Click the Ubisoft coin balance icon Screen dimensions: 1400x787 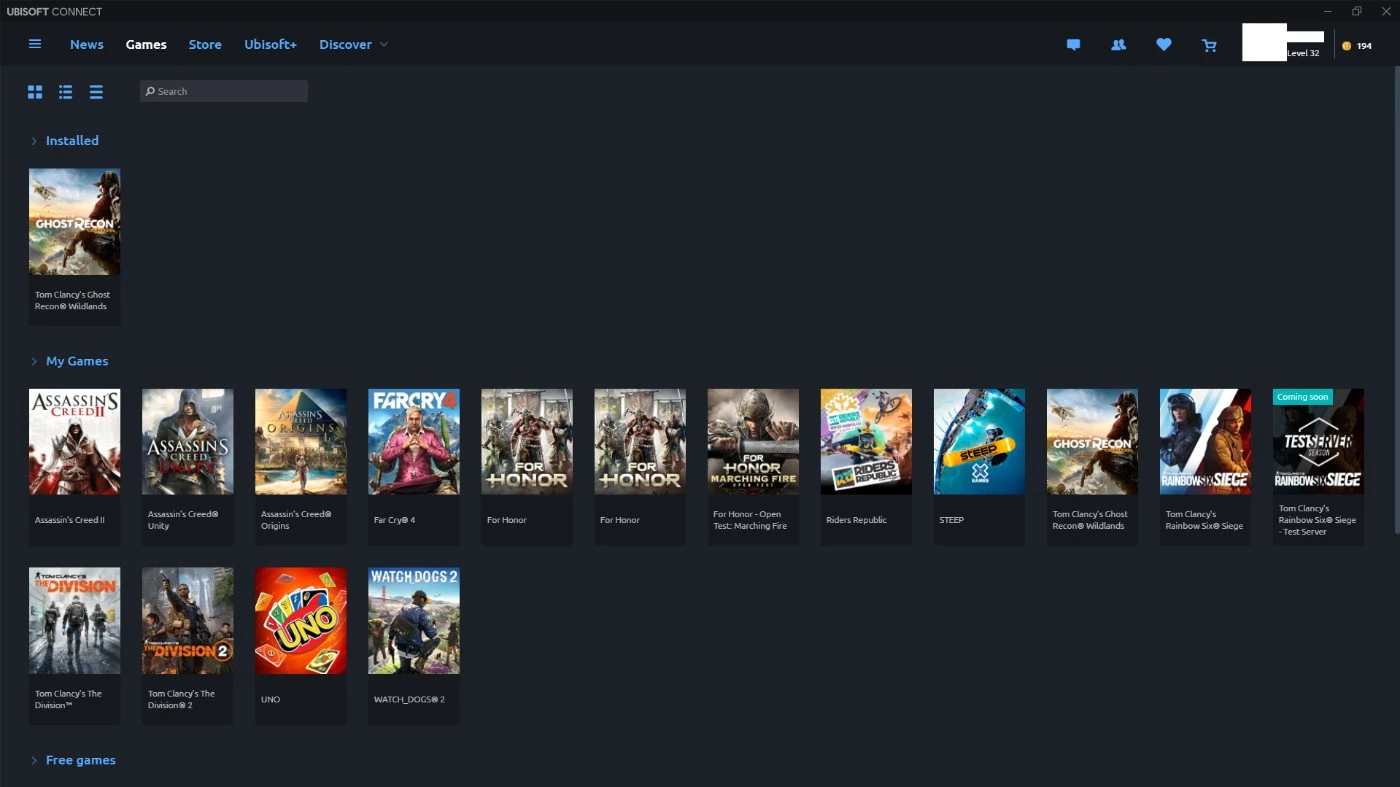coord(1346,46)
